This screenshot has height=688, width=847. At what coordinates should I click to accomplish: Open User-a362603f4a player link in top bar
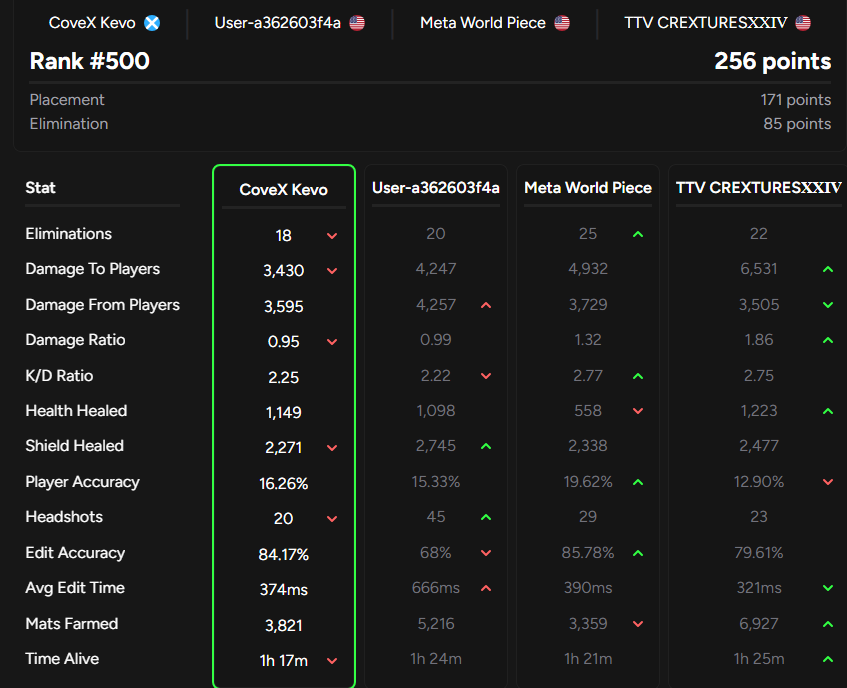[278, 23]
